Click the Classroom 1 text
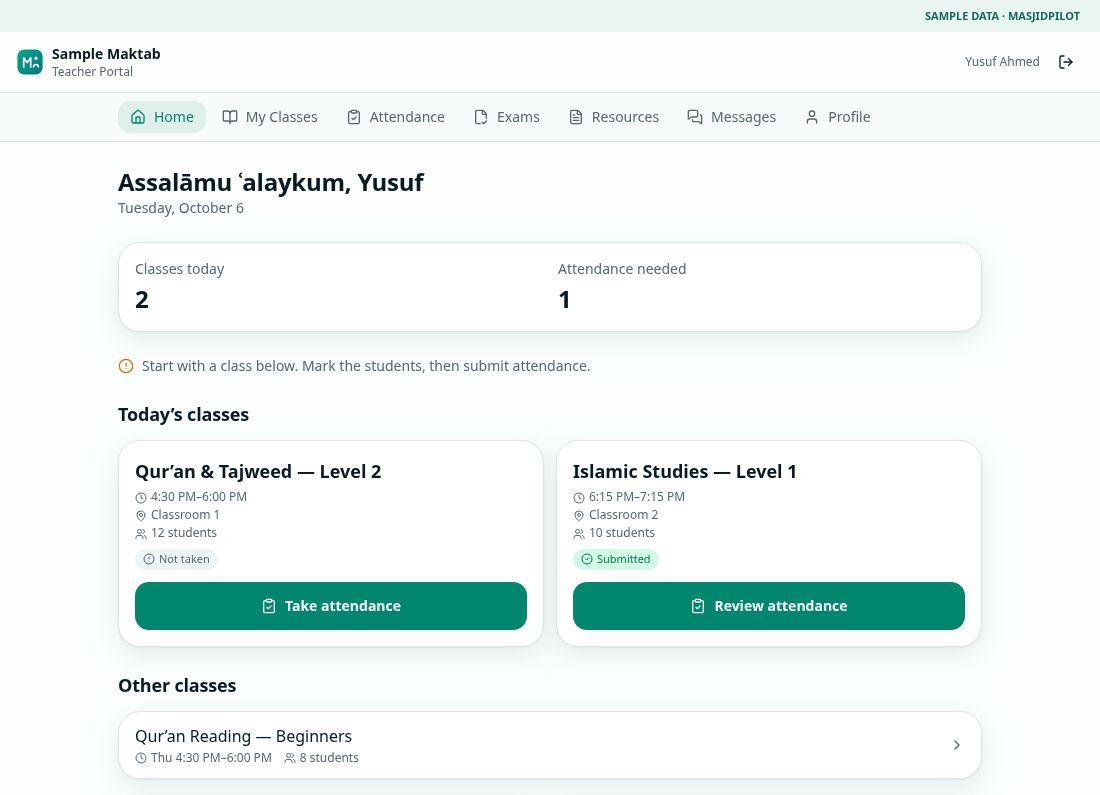Image resolution: width=1100 pixels, height=795 pixels. (185, 515)
